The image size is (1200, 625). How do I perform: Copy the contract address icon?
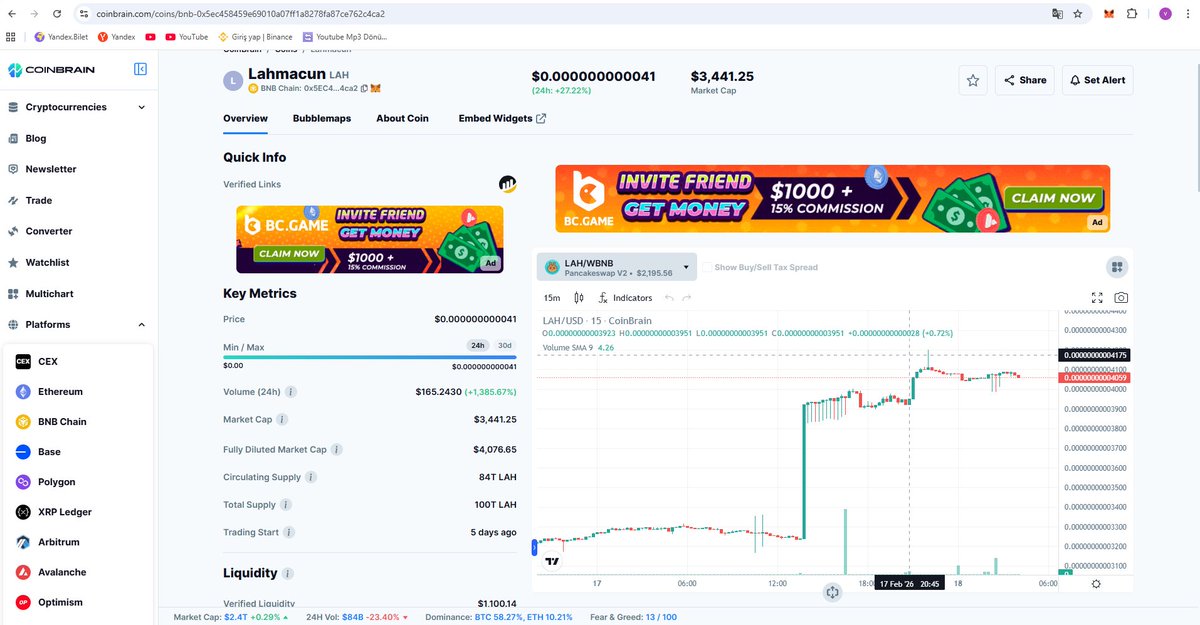pos(364,89)
